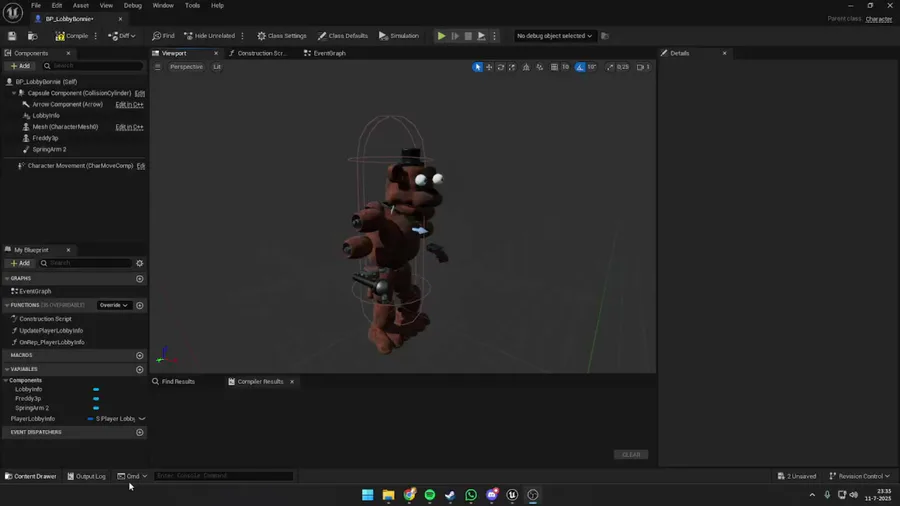900x506 pixels.
Task: Open Hide Unrelated options three-dot menu
Action: (242, 36)
